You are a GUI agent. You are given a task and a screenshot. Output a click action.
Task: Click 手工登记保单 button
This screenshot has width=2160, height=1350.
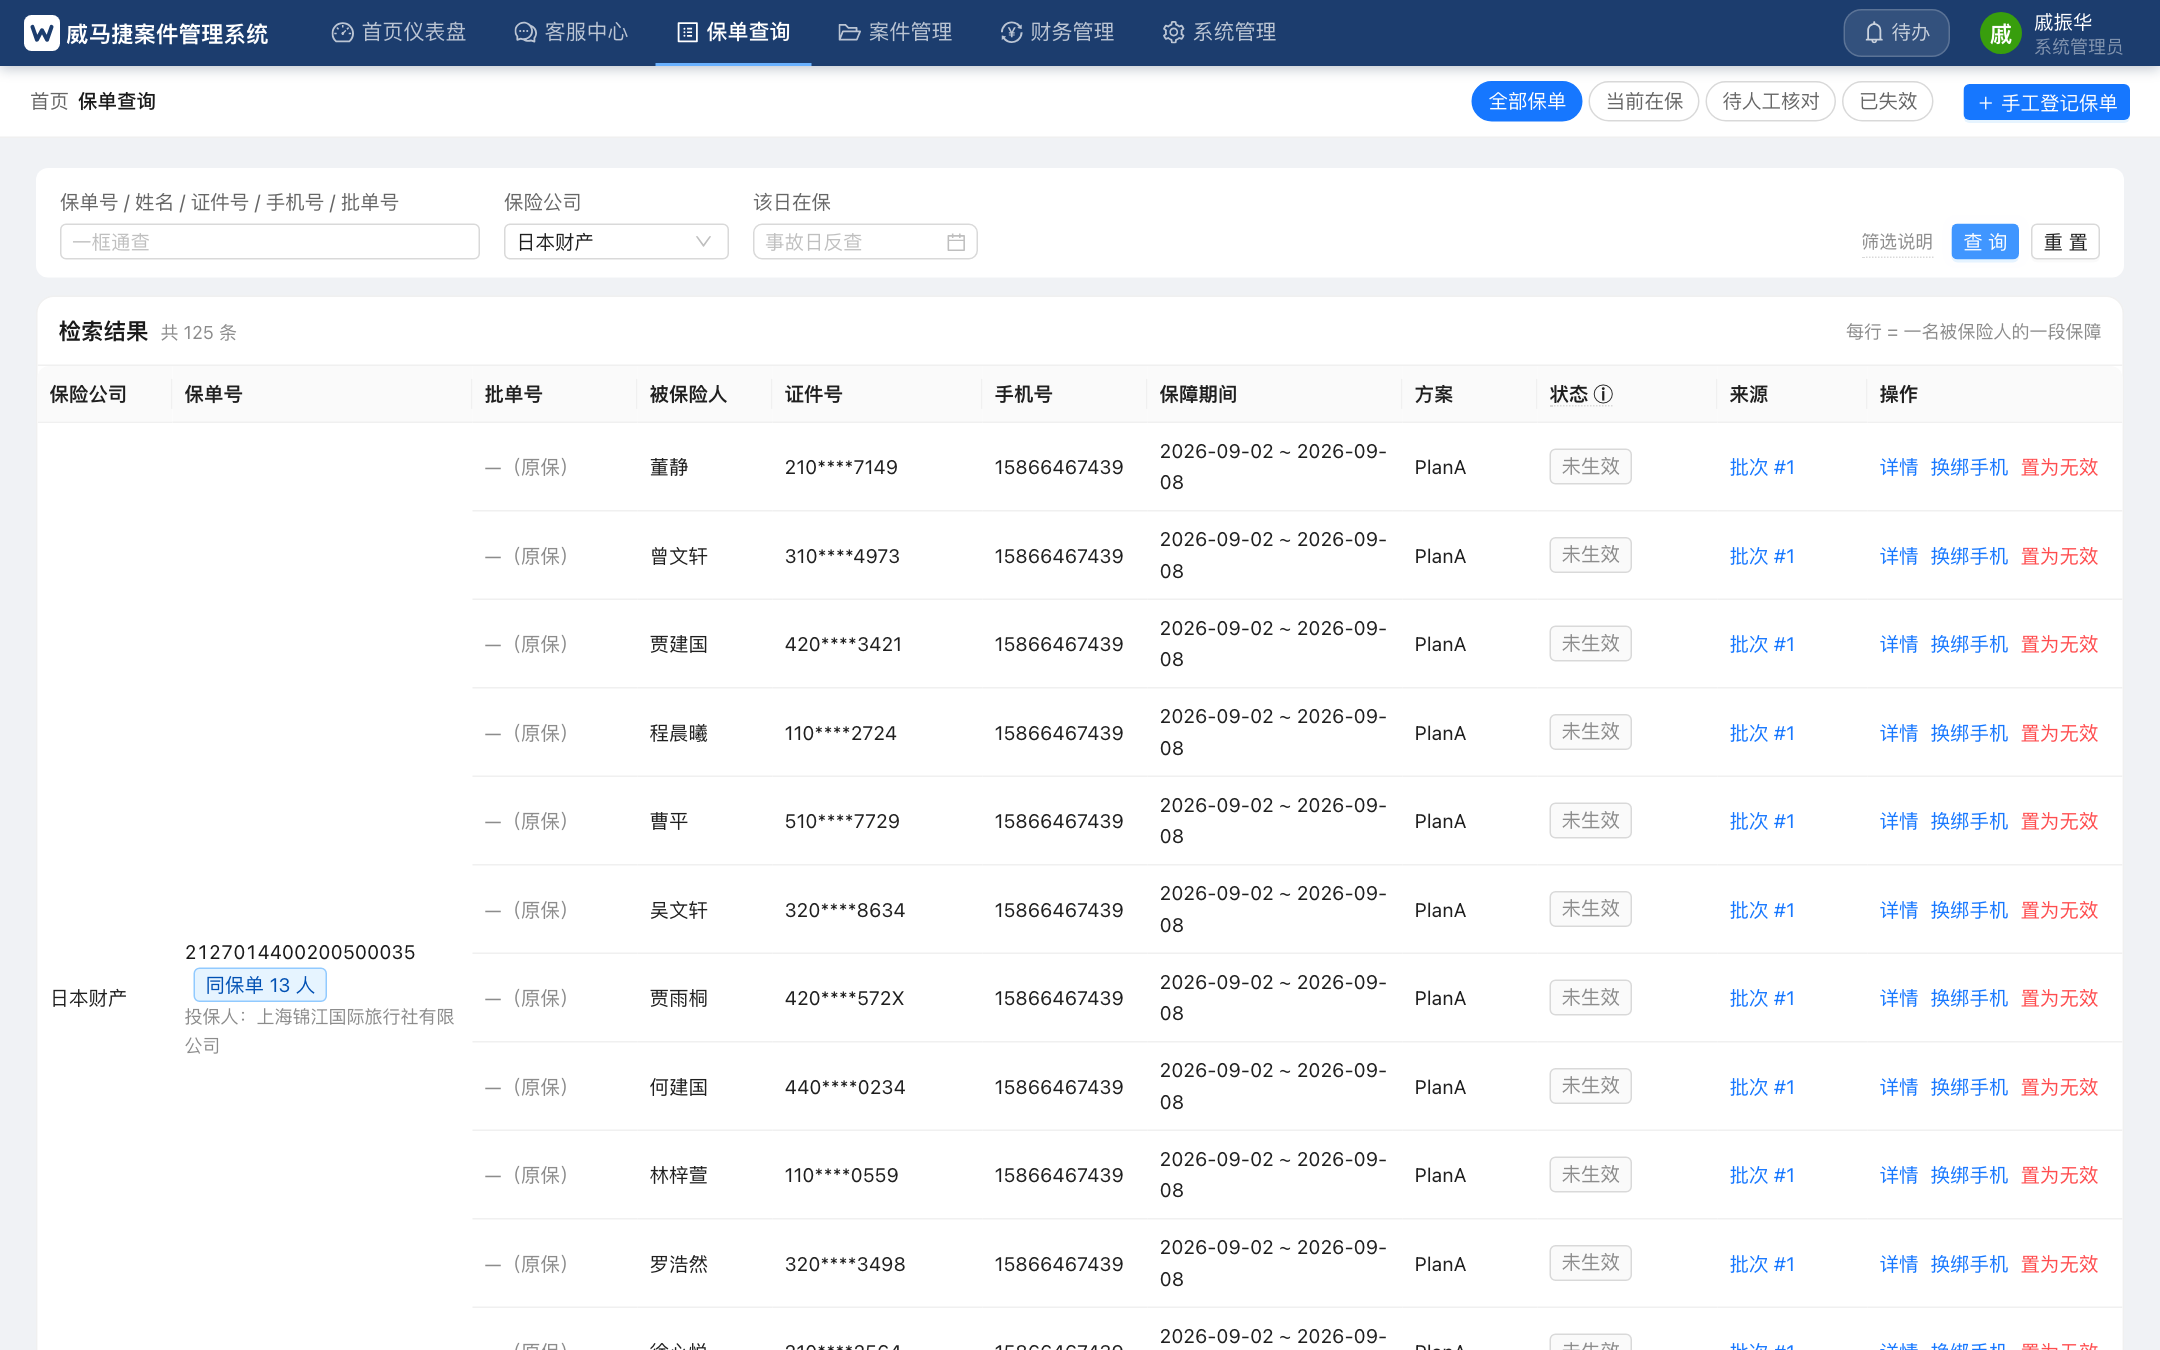coord(2046,102)
